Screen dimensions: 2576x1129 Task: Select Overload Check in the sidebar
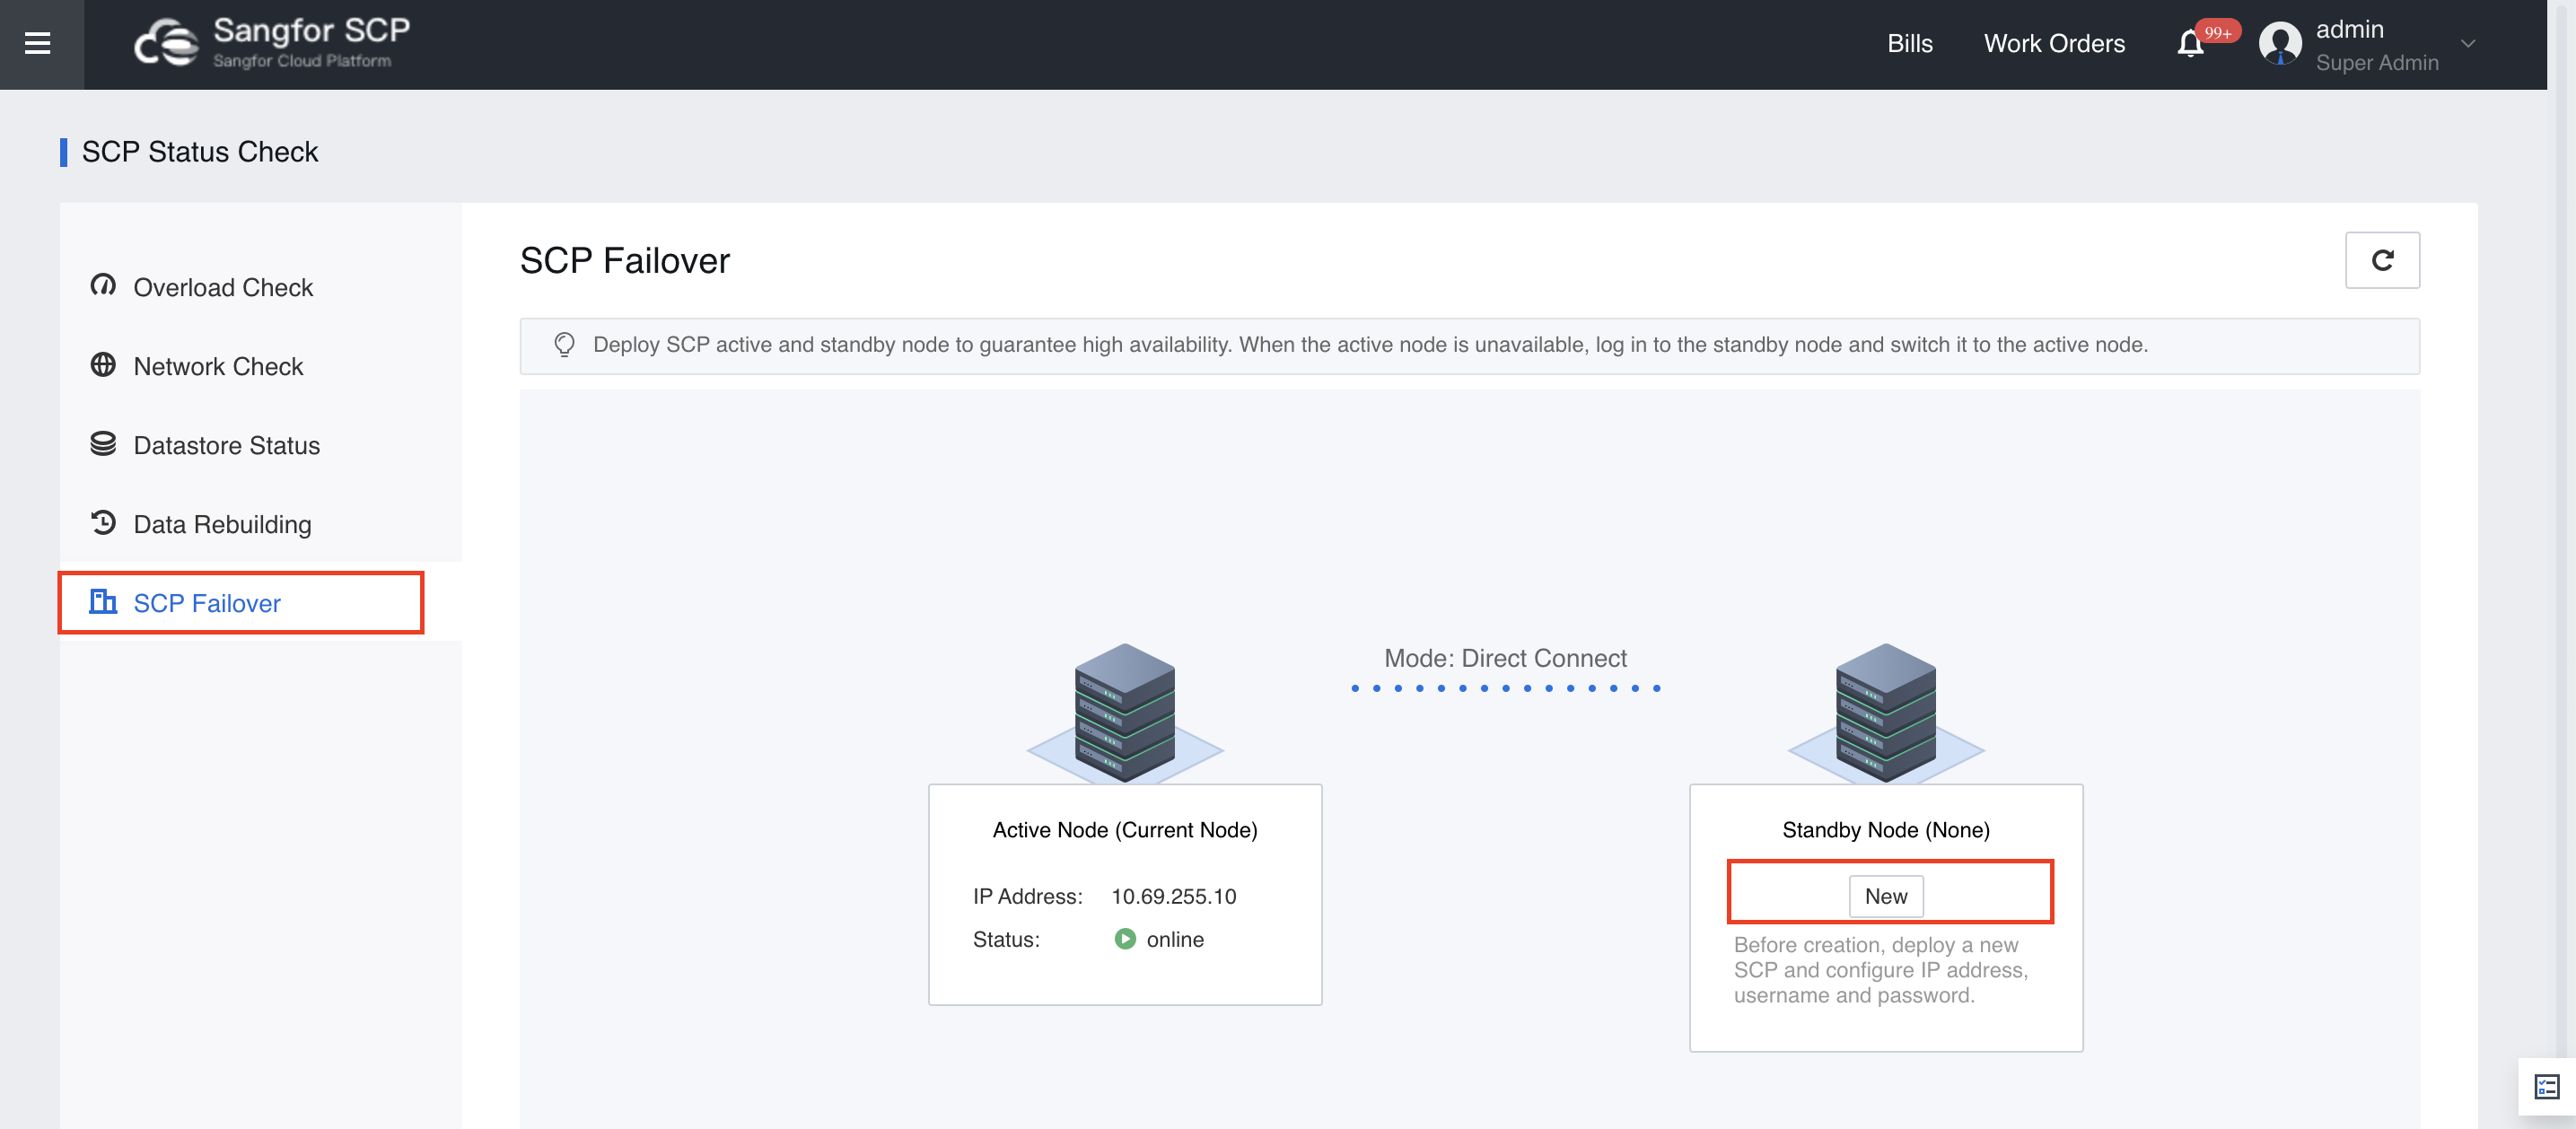tap(260, 287)
